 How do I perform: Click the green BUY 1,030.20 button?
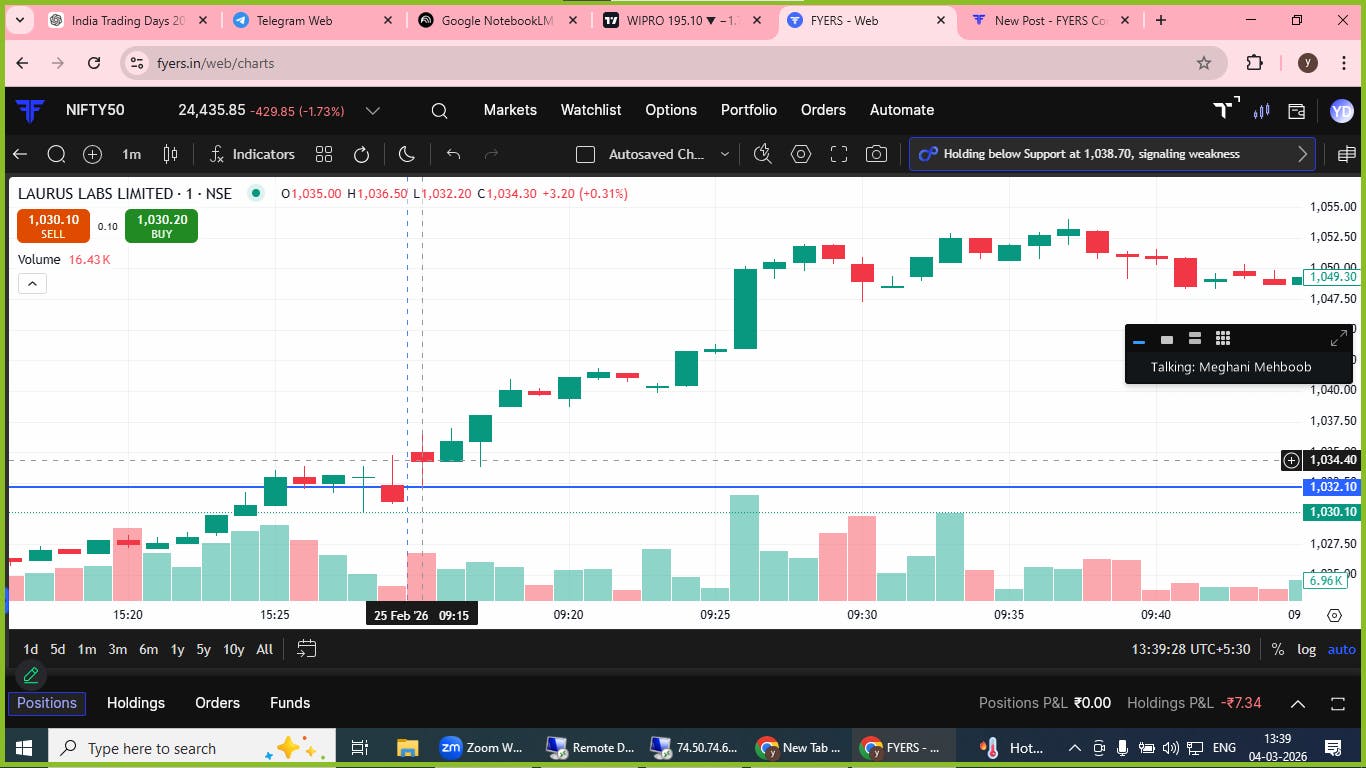coord(162,226)
